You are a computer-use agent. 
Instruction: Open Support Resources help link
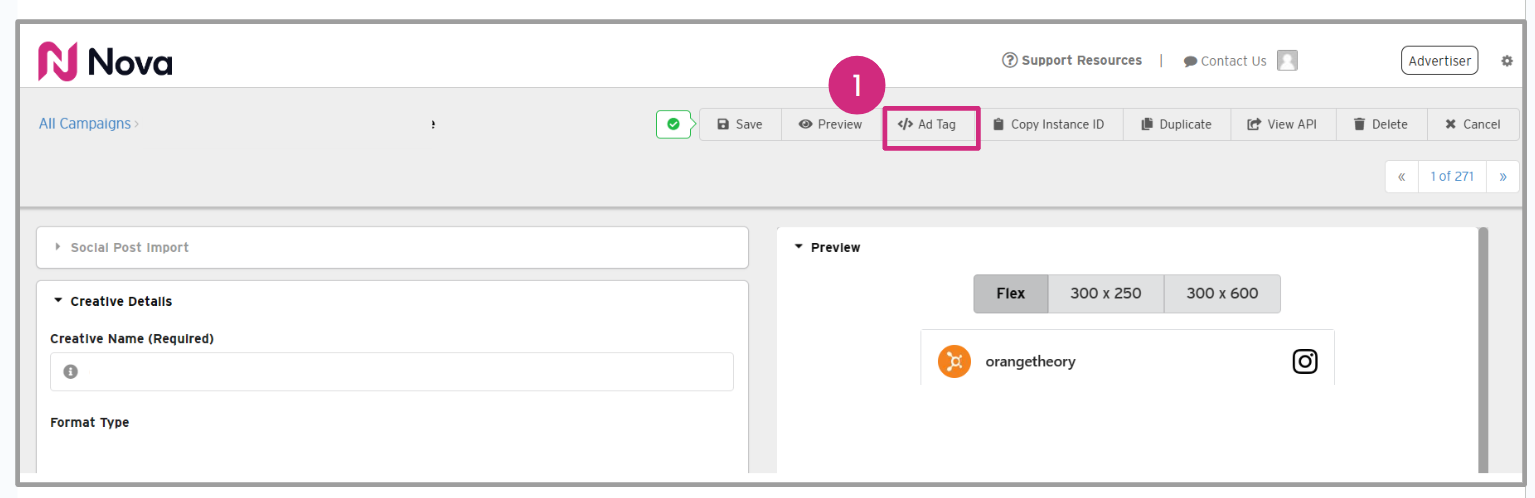(1072, 61)
